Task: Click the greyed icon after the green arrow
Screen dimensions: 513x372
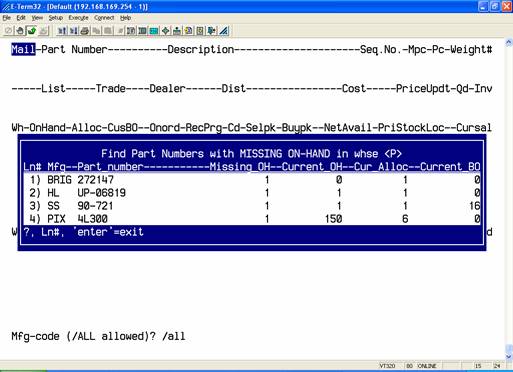Action: 43,31
